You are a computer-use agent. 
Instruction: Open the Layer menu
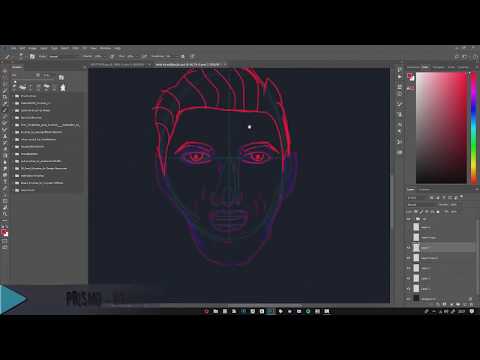coord(44,48)
